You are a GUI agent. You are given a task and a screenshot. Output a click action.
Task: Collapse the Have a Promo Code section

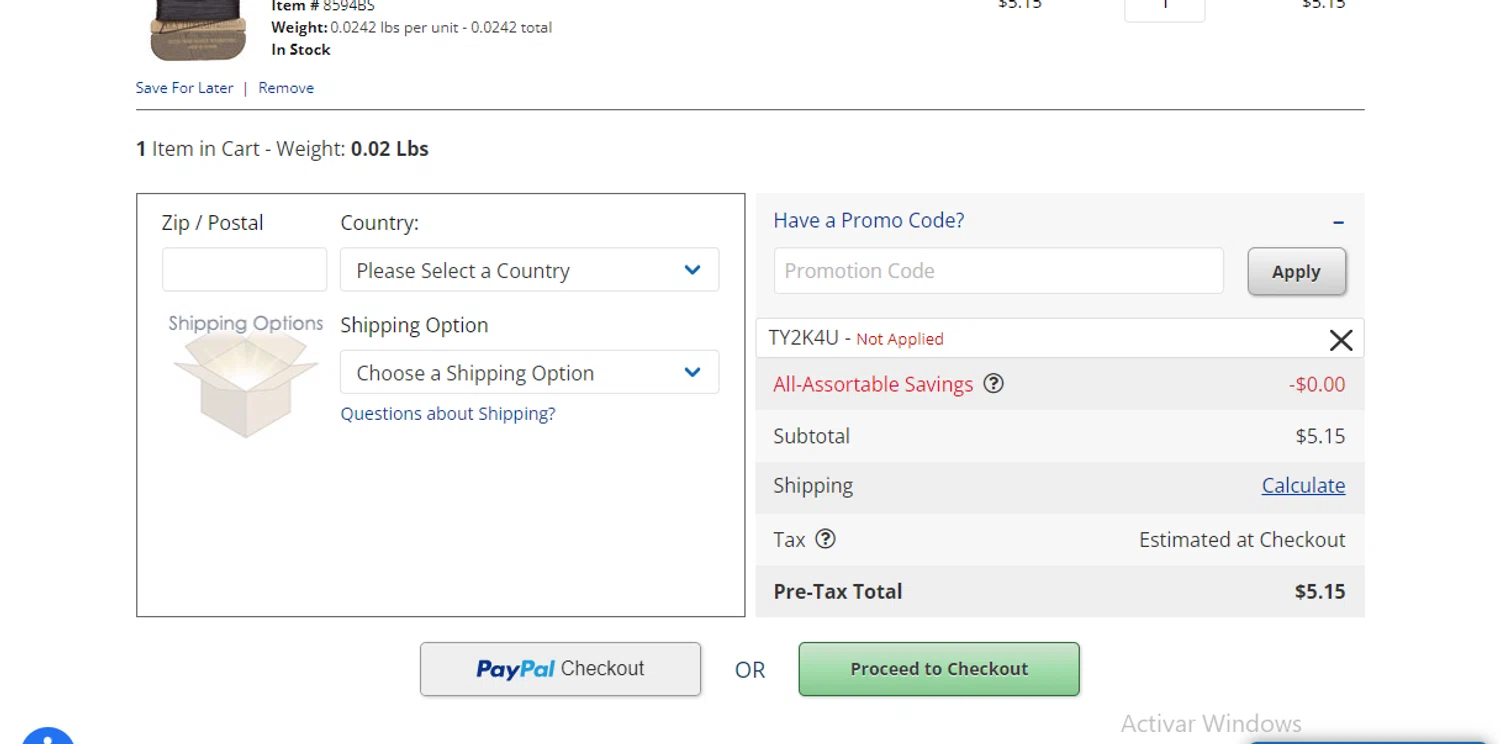(1338, 222)
